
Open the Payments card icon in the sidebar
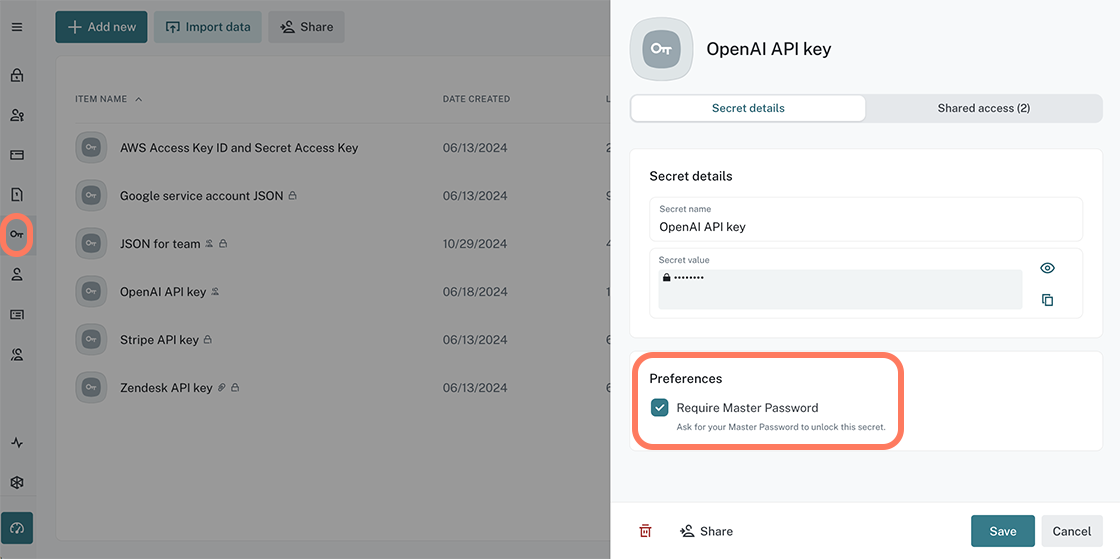click(x=17, y=155)
